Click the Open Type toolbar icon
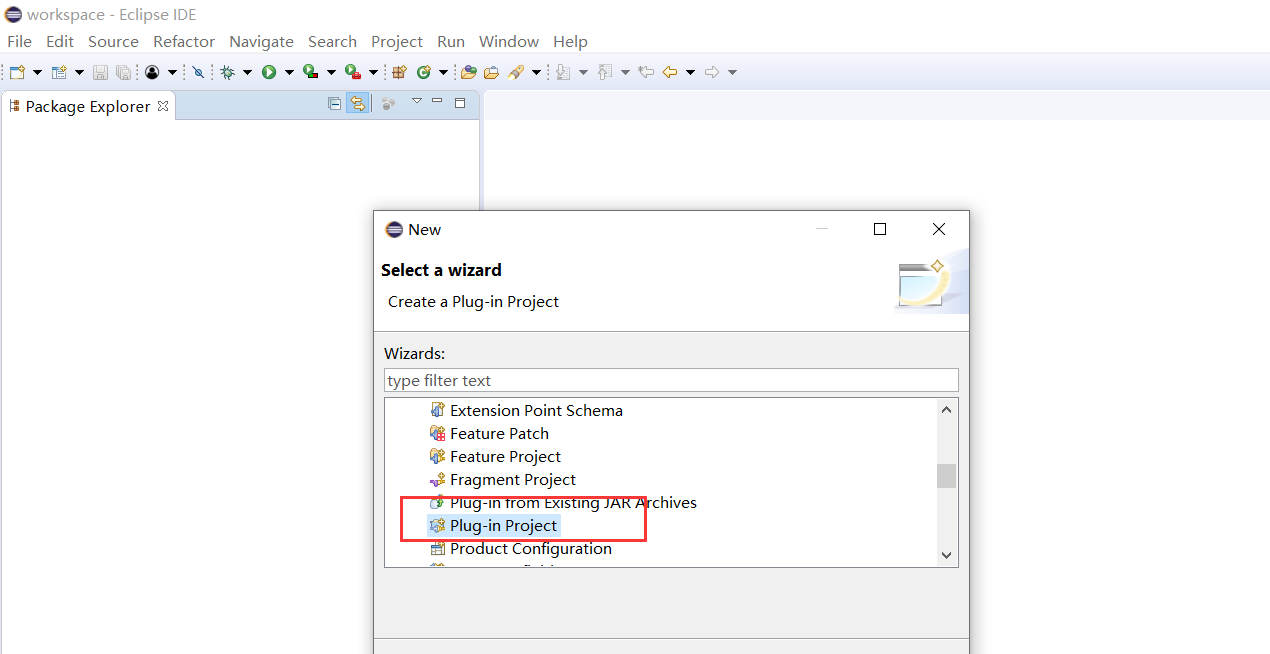 [x=468, y=72]
